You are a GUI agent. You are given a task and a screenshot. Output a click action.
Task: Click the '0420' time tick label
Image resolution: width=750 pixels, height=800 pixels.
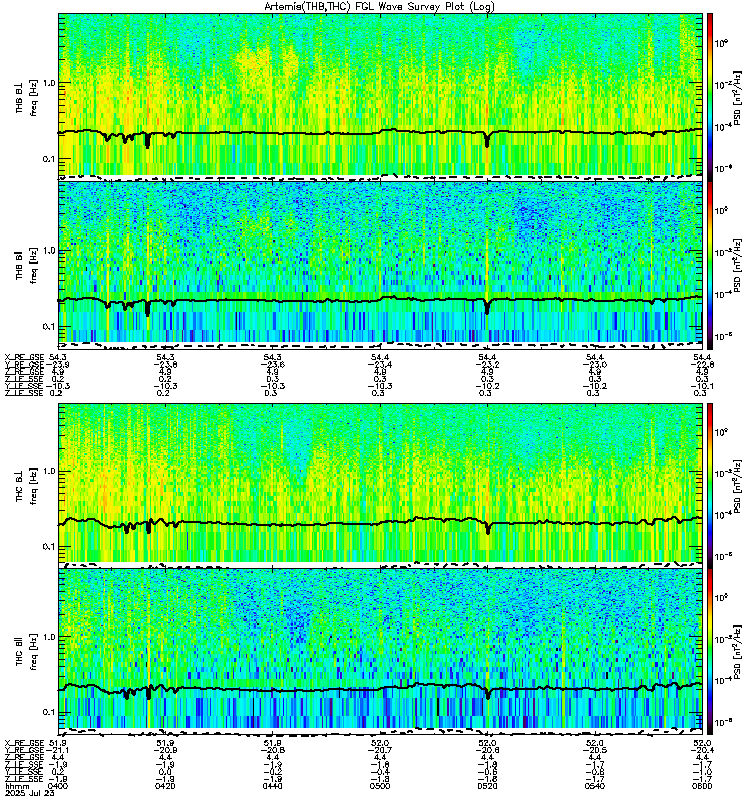(165, 786)
